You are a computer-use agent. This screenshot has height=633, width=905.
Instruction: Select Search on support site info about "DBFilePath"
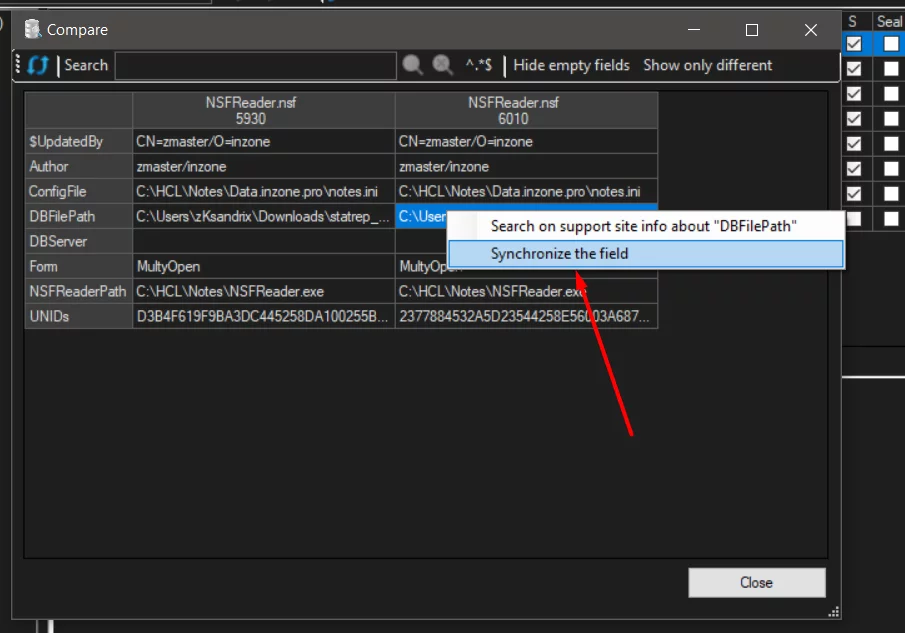pos(646,226)
